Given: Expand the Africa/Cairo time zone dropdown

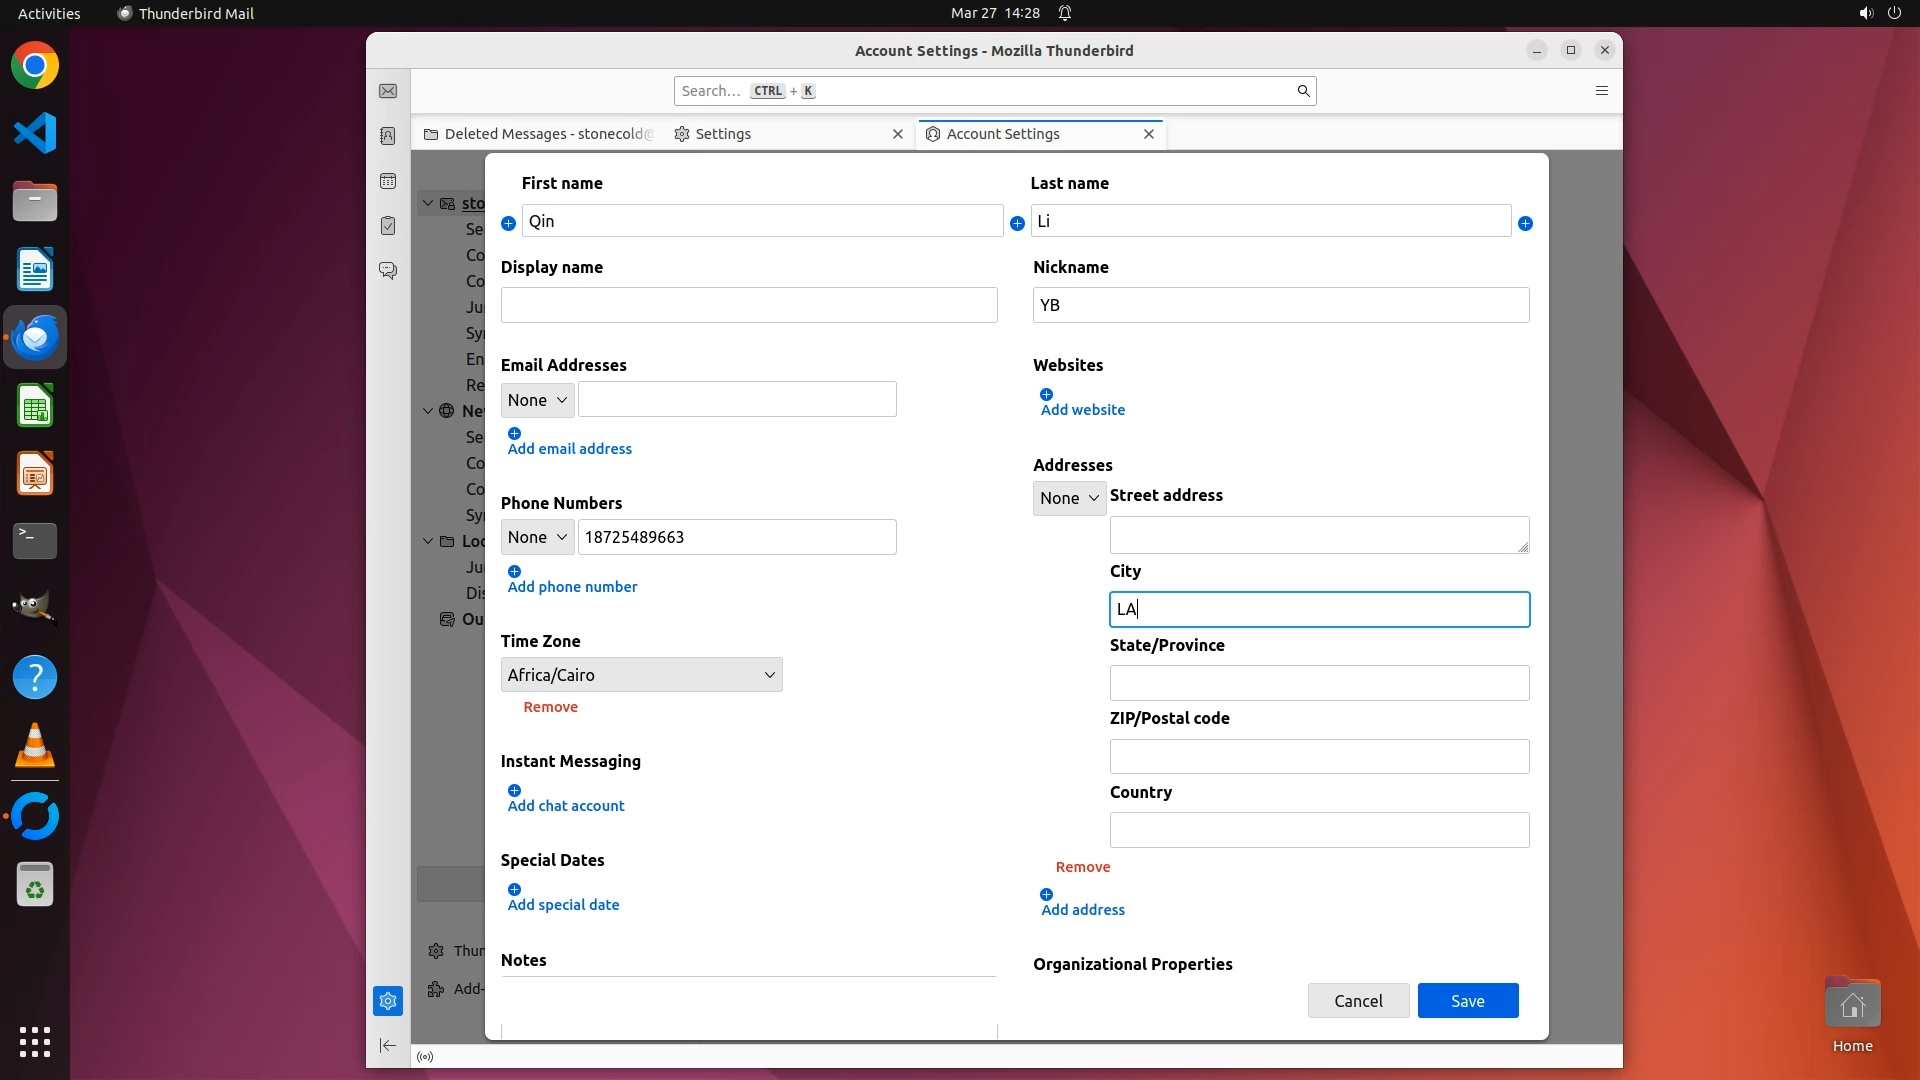Looking at the screenshot, I should [641, 675].
